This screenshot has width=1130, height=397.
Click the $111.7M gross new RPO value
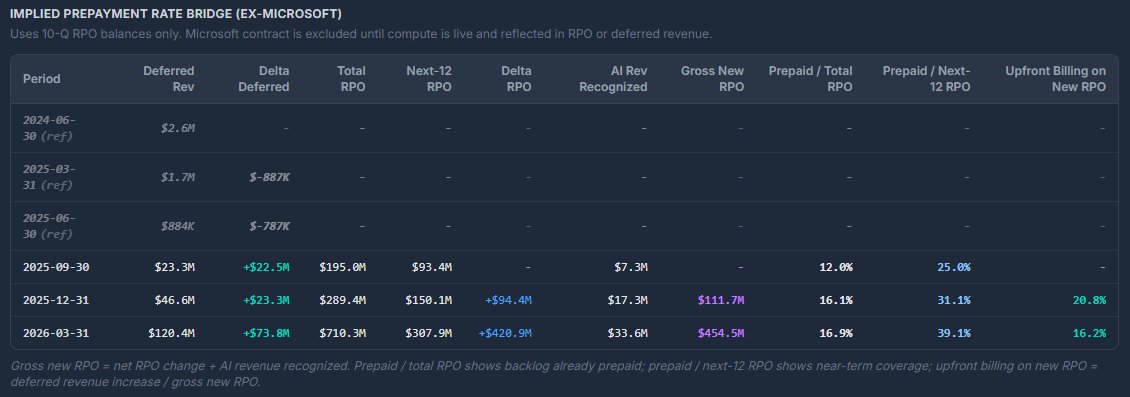pyautogui.click(x=721, y=300)
